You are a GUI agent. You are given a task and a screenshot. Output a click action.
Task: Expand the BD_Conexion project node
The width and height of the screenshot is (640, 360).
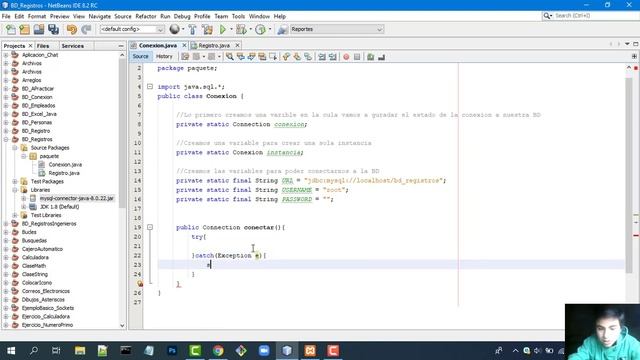tap(6, 97)
